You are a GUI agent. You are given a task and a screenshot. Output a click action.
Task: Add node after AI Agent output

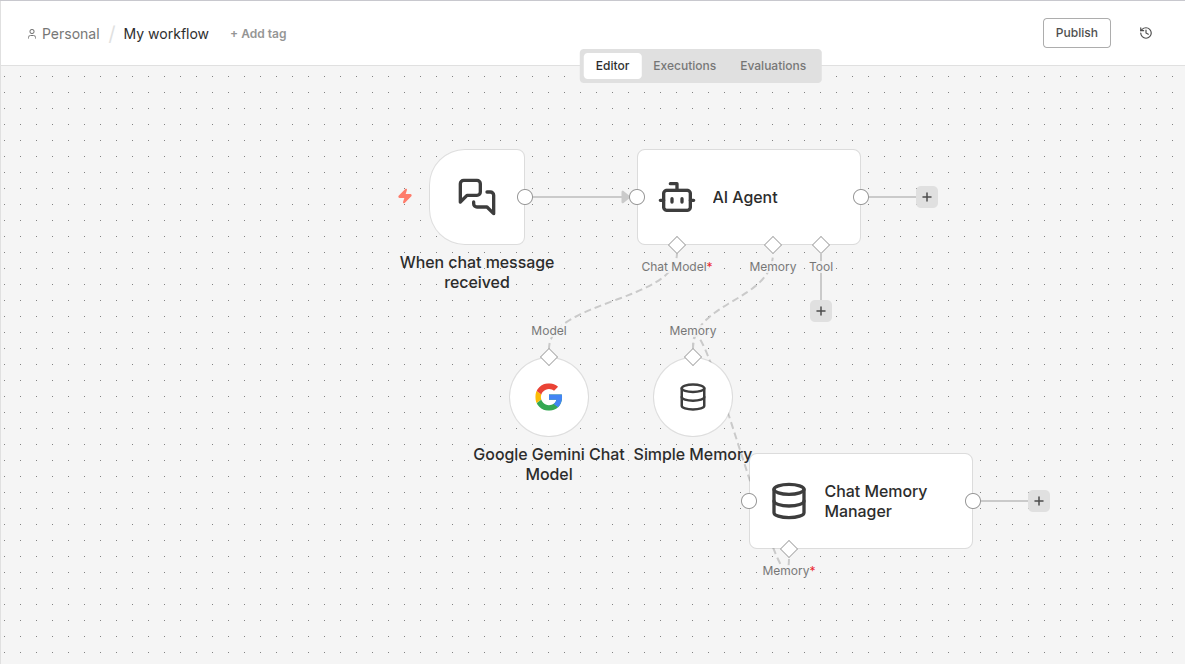point(927,197)
